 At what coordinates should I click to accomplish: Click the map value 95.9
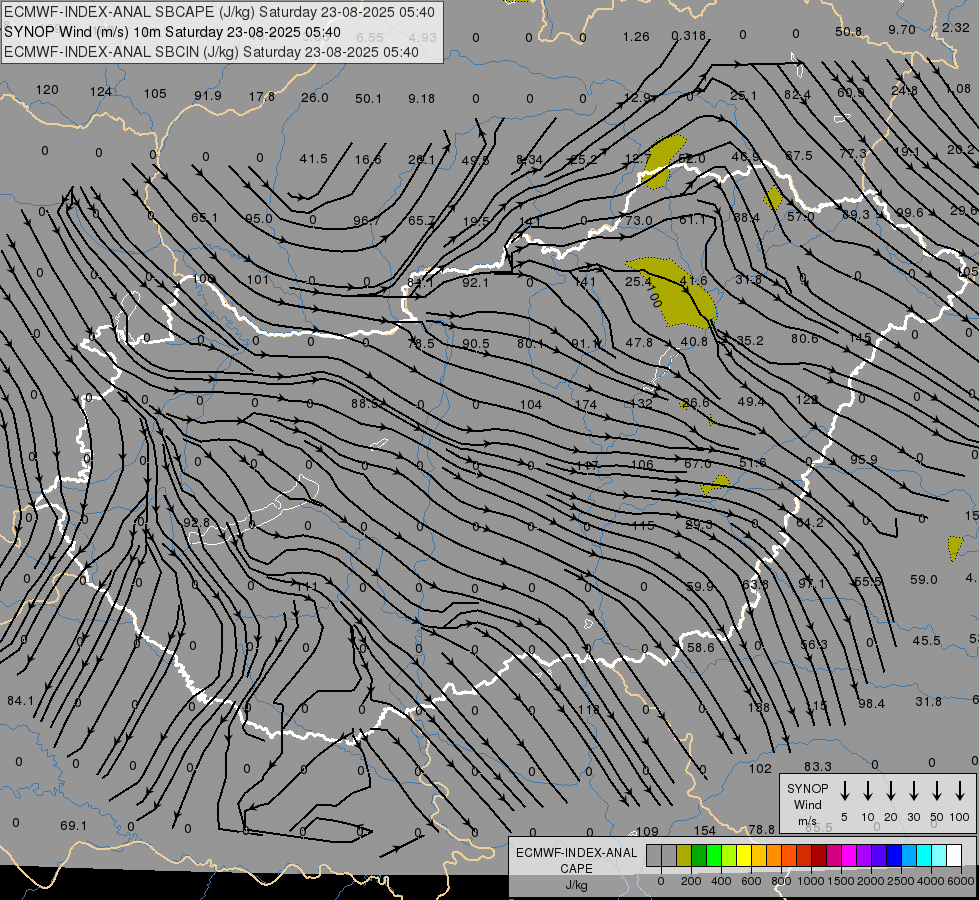863,460
